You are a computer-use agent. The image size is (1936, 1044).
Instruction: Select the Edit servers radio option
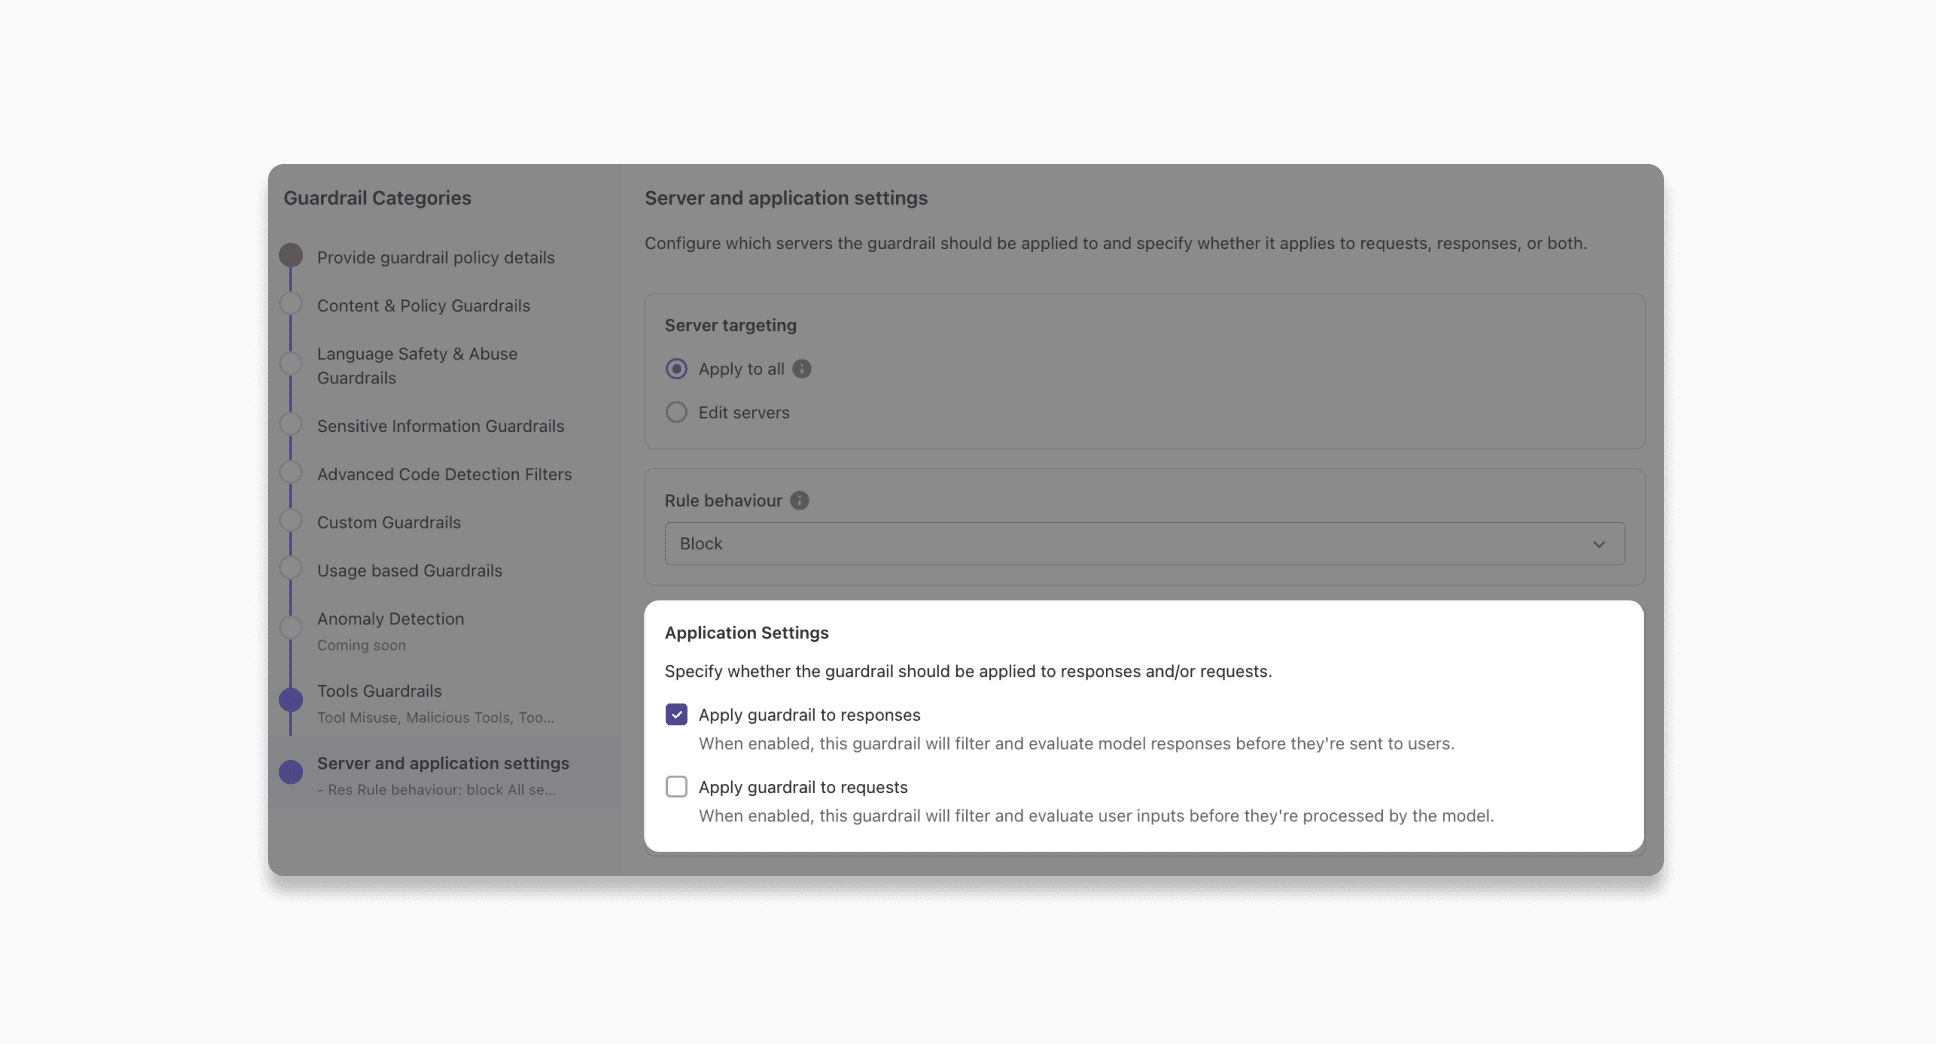pos(677,412)
